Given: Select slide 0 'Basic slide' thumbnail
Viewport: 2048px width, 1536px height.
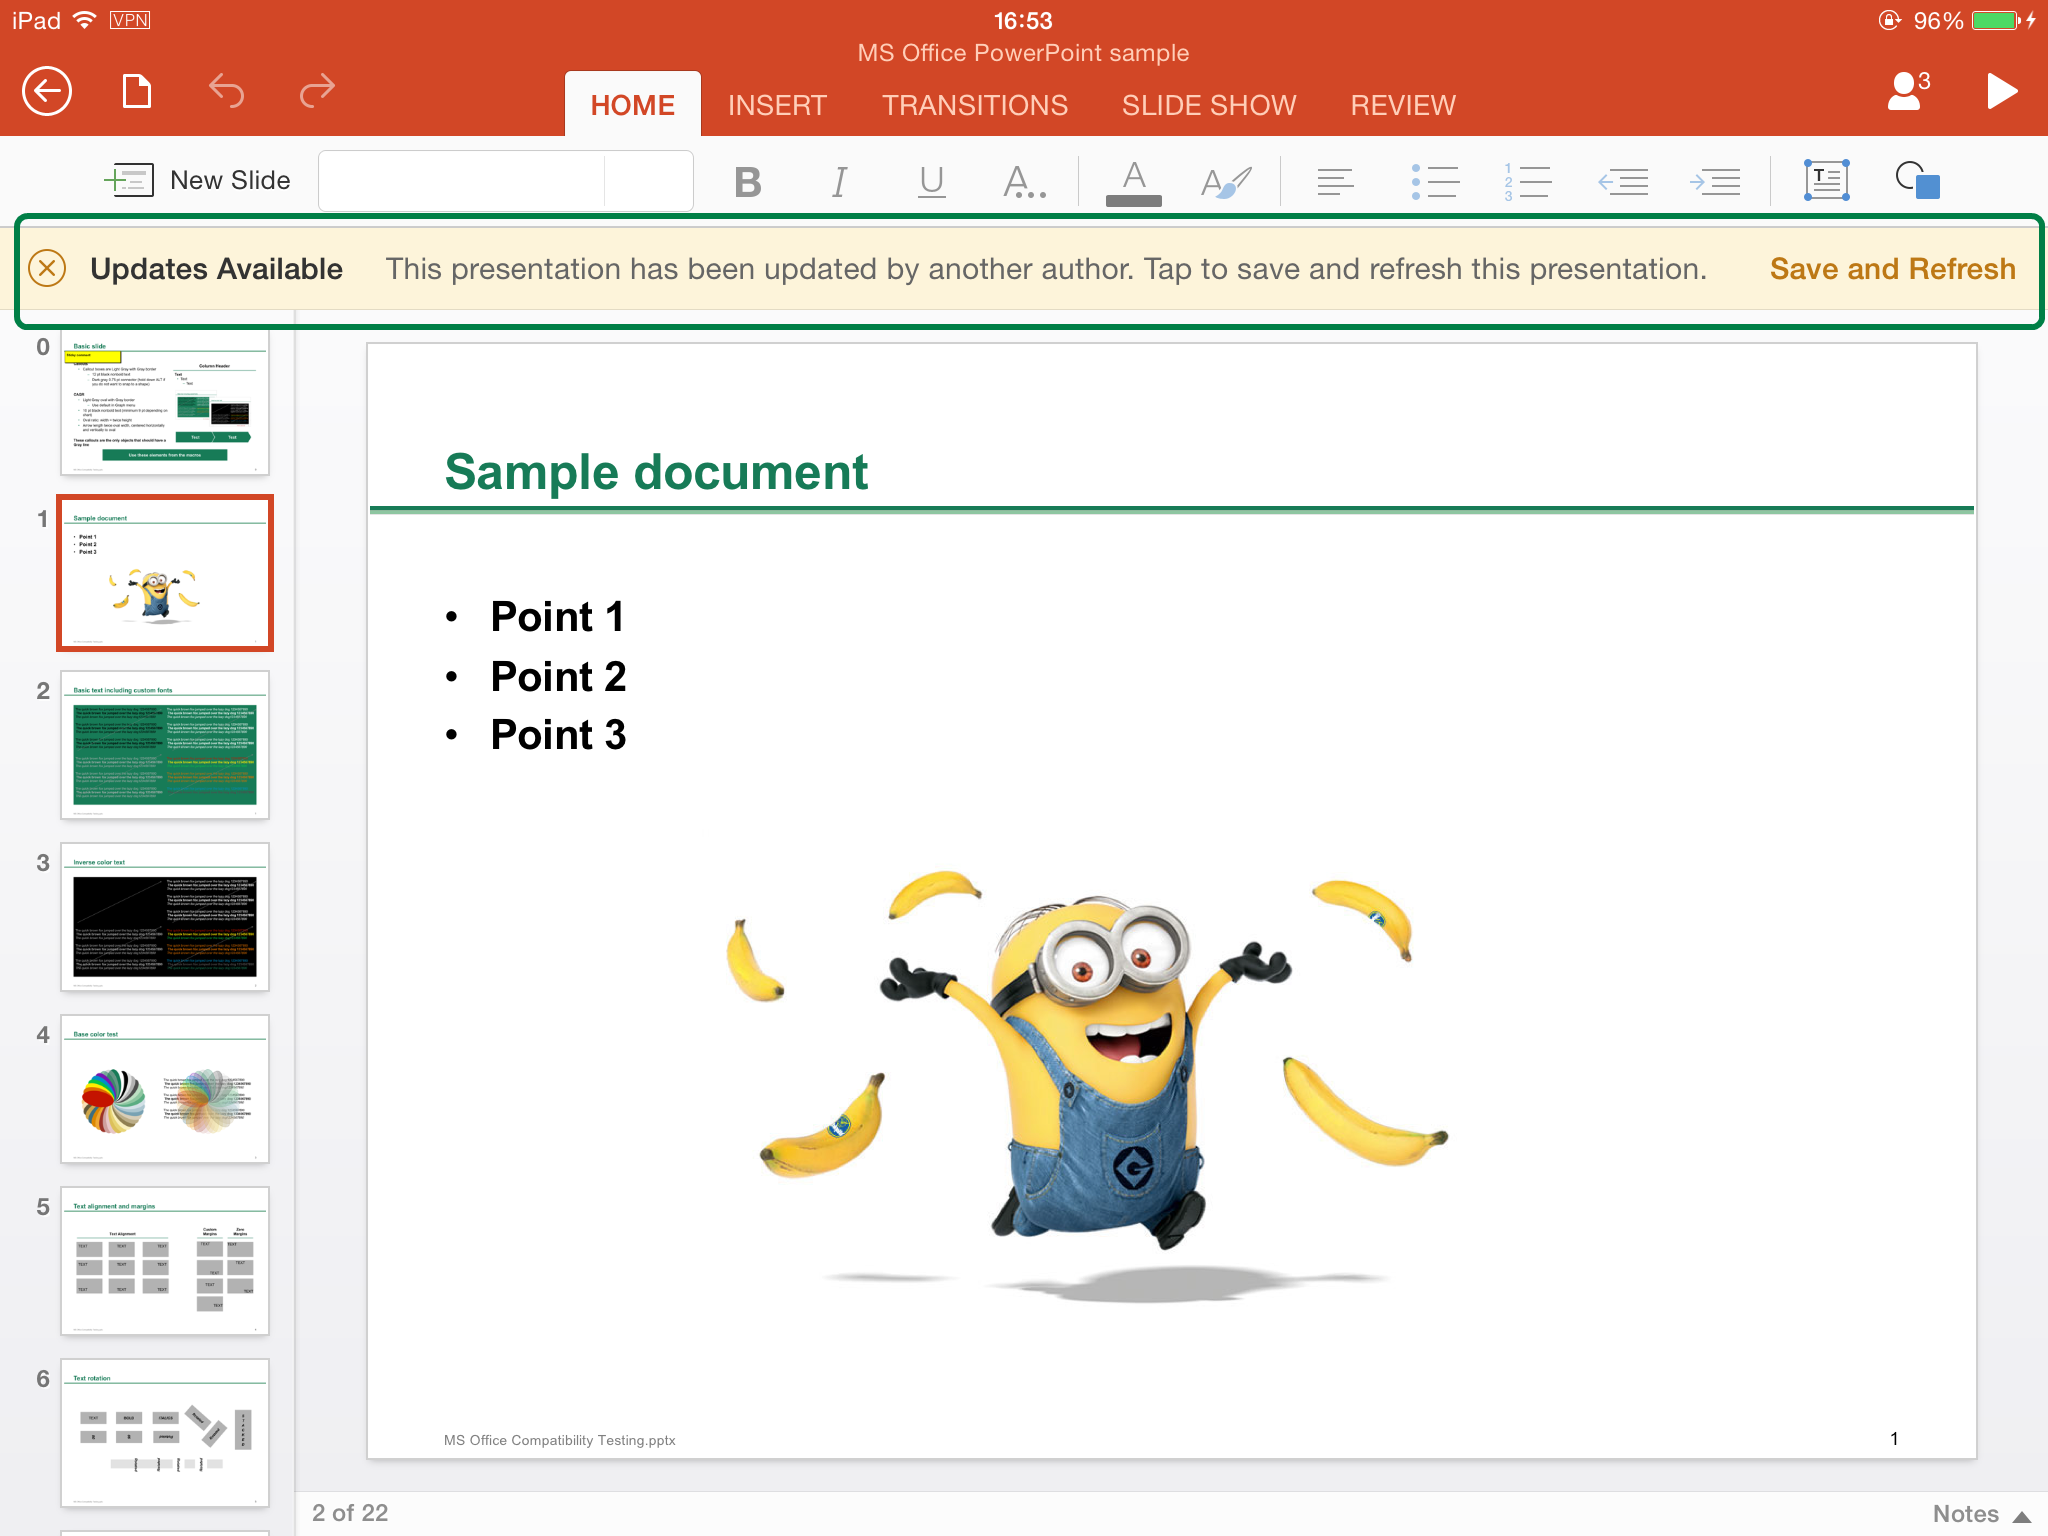Looking at the screenshot, I should (x=165, y=404).
